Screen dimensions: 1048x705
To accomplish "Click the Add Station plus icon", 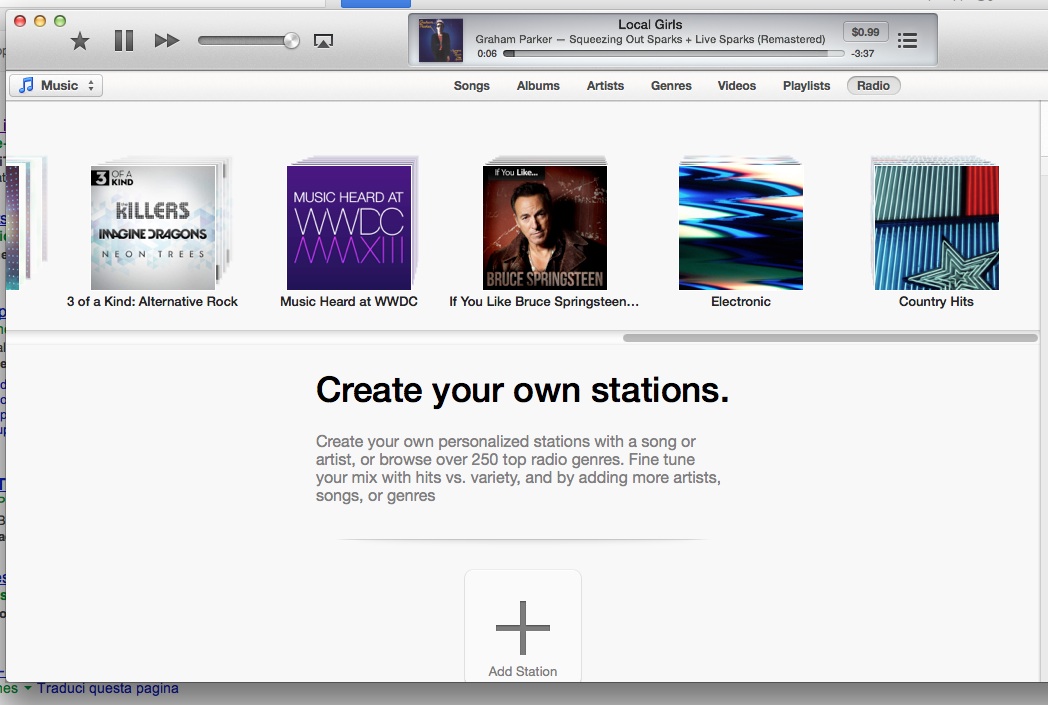I will [523, 627].
